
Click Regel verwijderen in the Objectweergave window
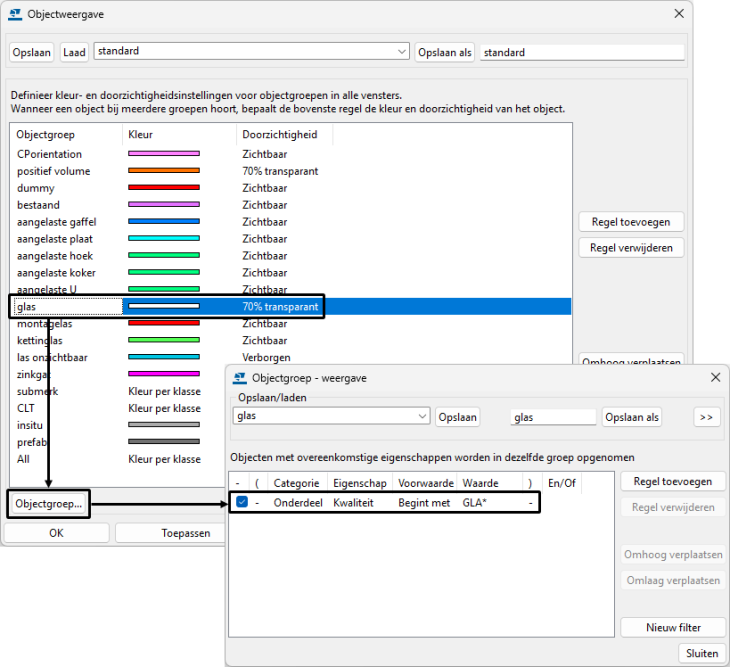click(x=631, y=248)
